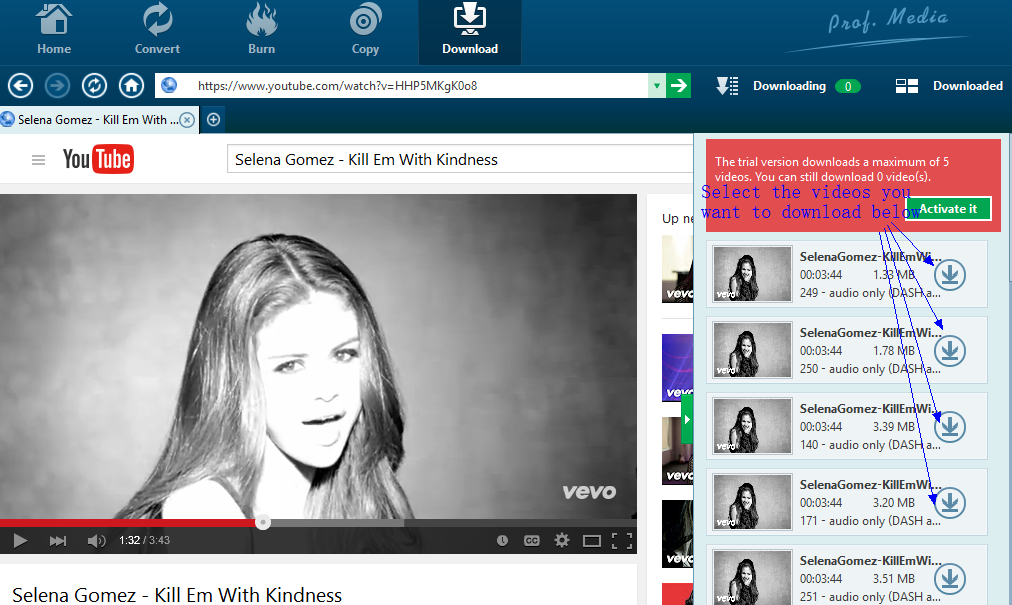Viewport: 1012px width, 605px height.
Task: Click the Downloading count badge
Action: (847, 87)
